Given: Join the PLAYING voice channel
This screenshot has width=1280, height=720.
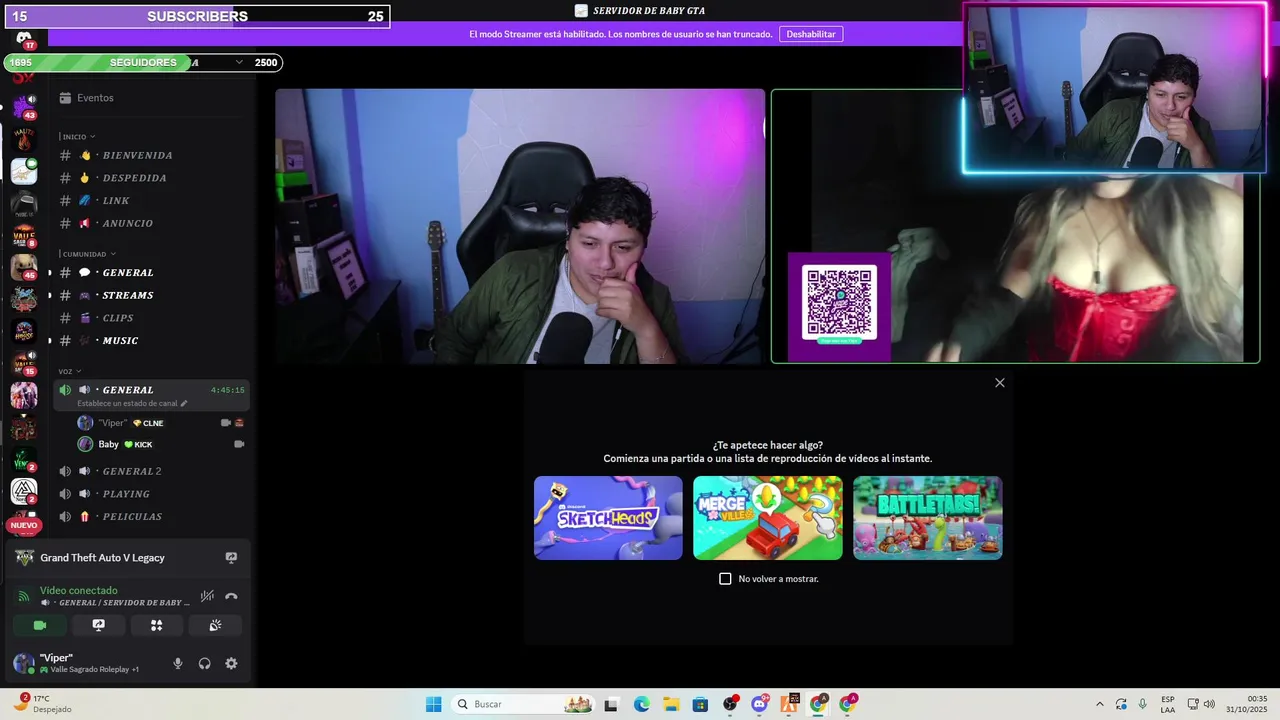Looking at the screenshot, I should [x=151, y=494].
